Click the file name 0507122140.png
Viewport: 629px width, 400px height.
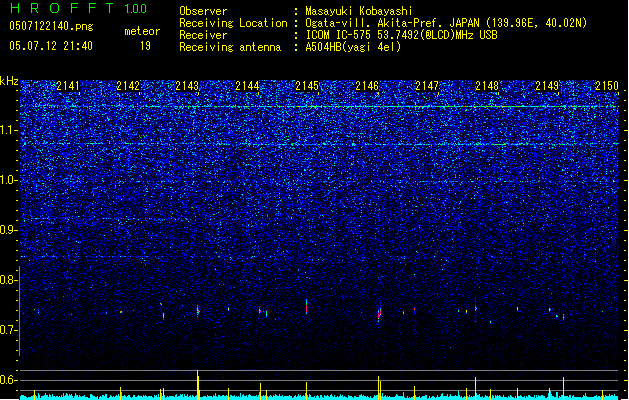pyautogui.click(x=51, y=26)
